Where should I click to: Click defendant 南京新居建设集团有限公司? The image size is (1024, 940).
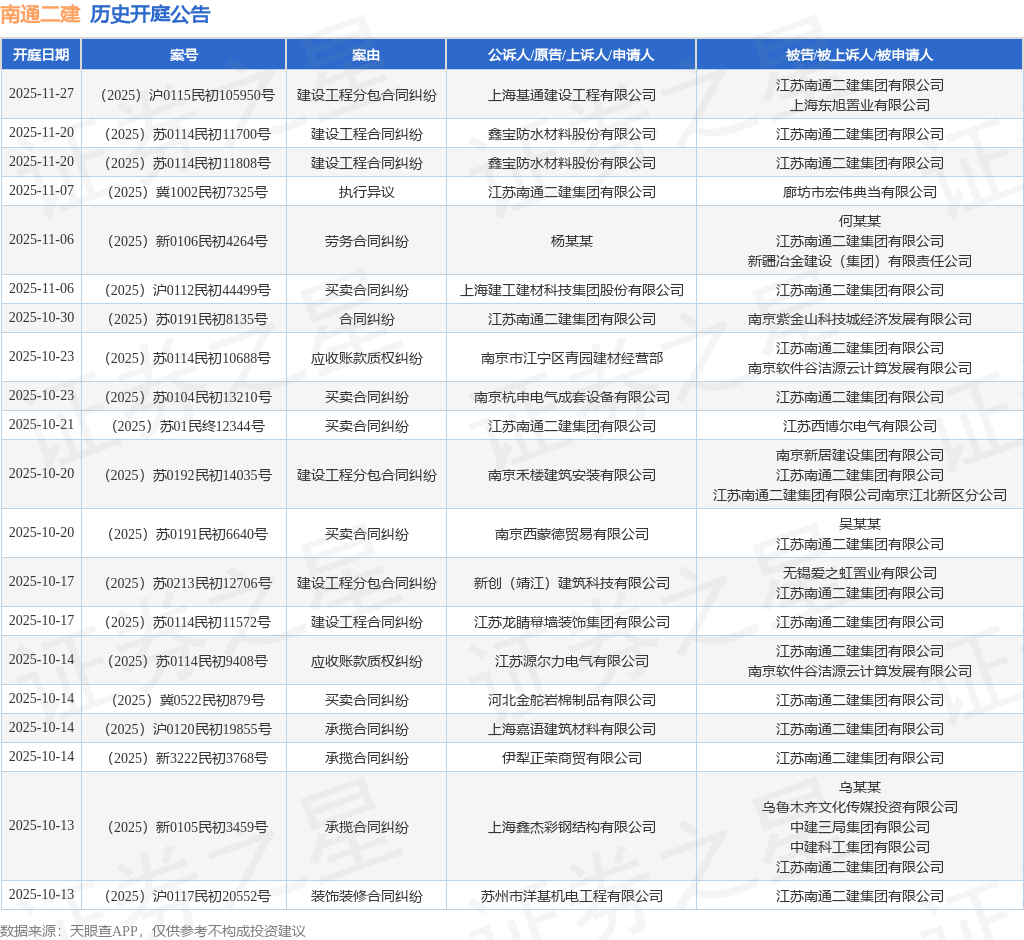(859, 455)
